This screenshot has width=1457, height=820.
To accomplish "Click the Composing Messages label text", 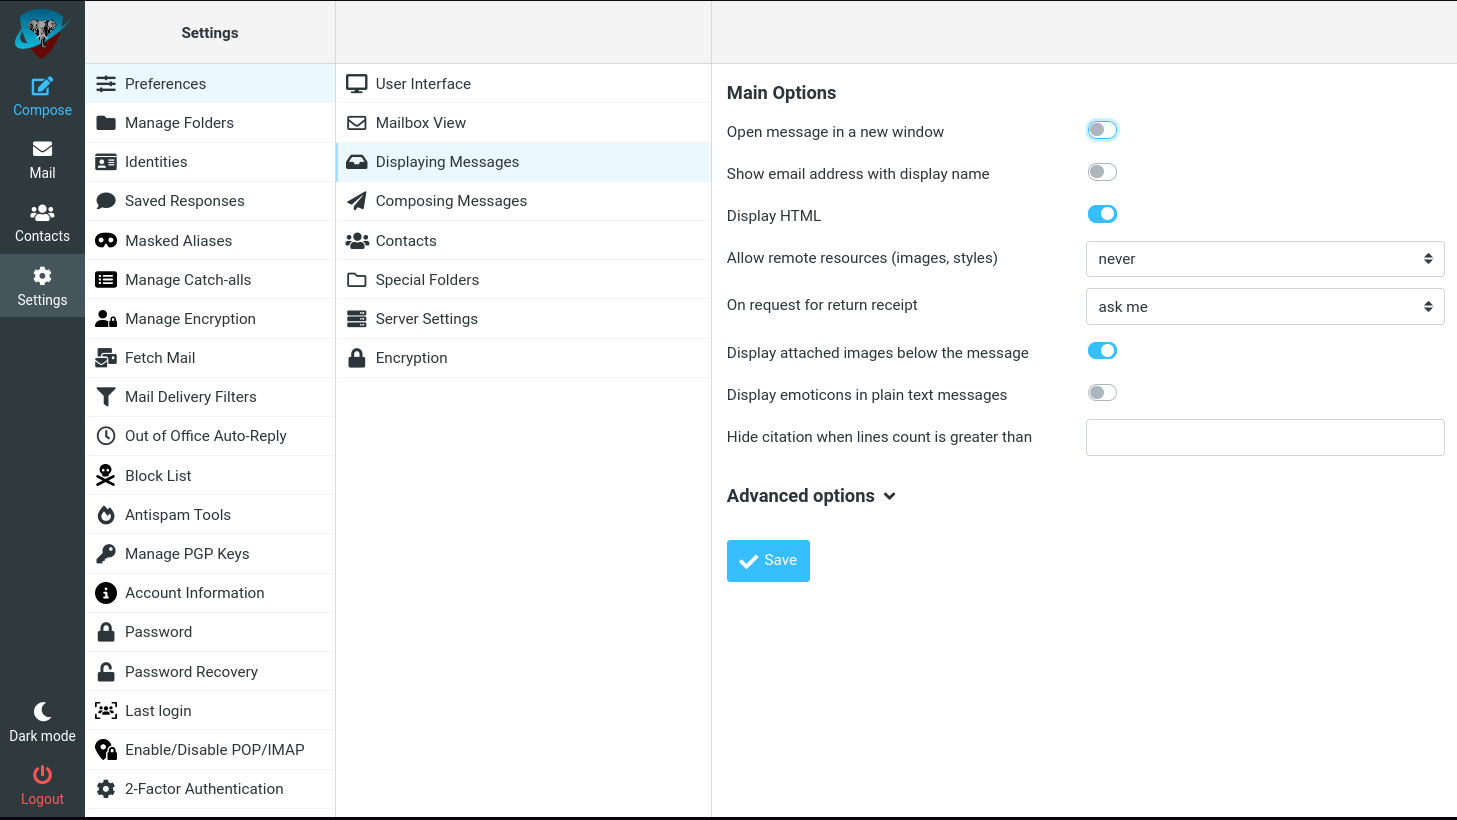I will (x=451, y=201).
